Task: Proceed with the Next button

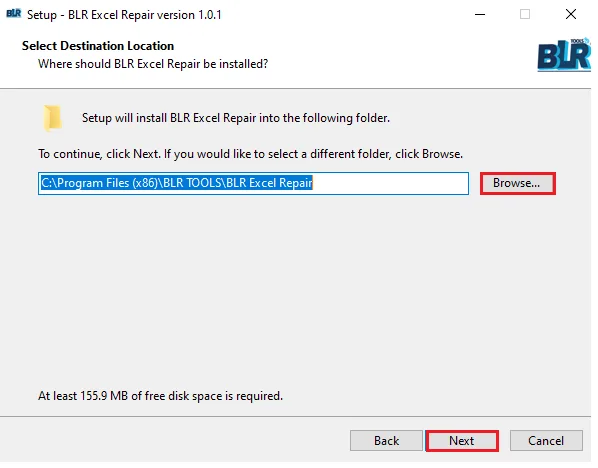Action: click(462, 441)
